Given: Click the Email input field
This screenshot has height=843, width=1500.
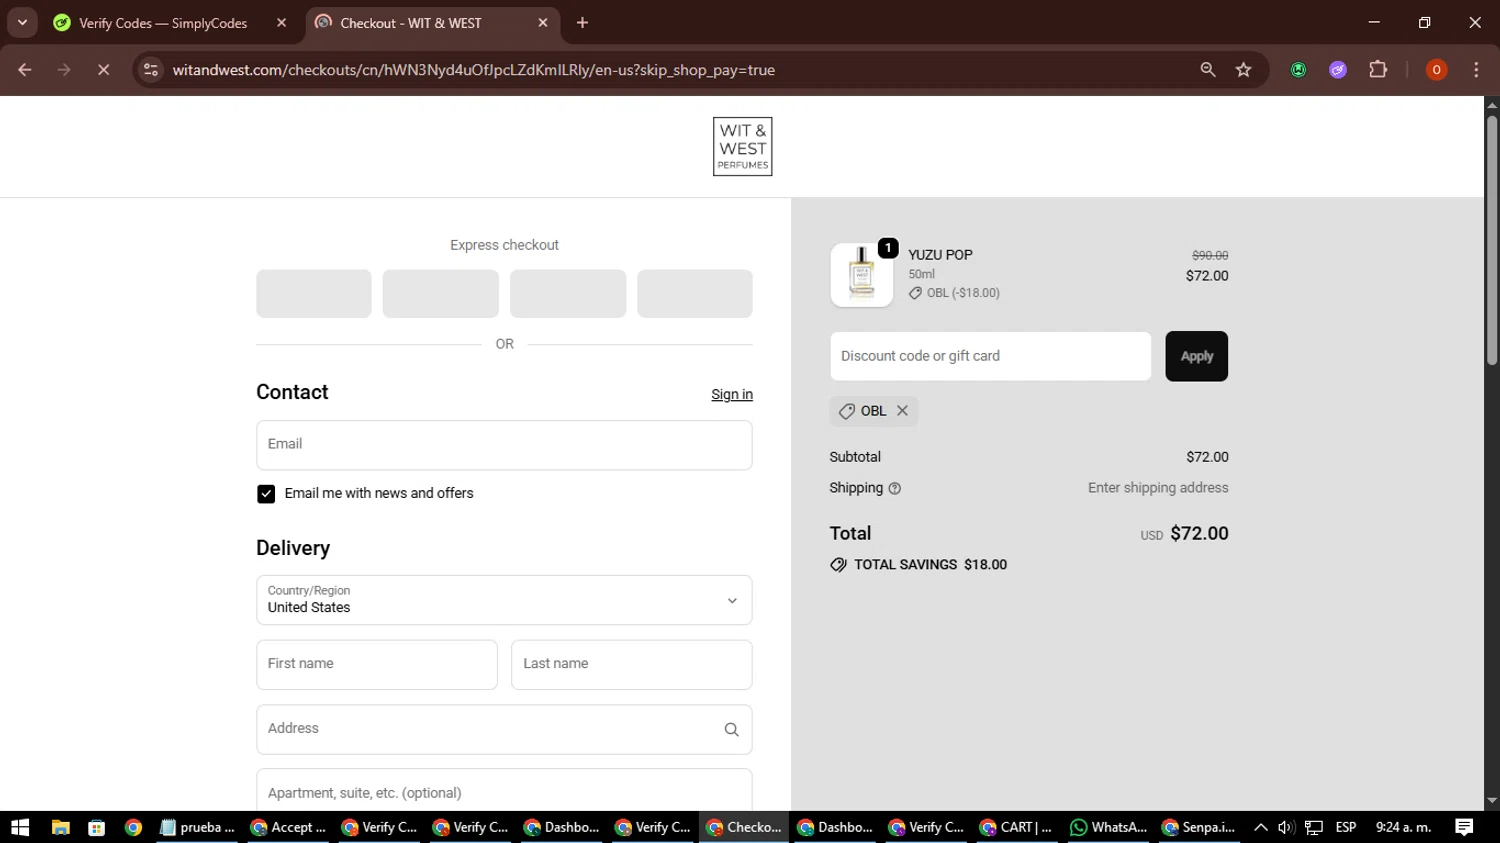Looking at the screenshot, I should (504, 445).
